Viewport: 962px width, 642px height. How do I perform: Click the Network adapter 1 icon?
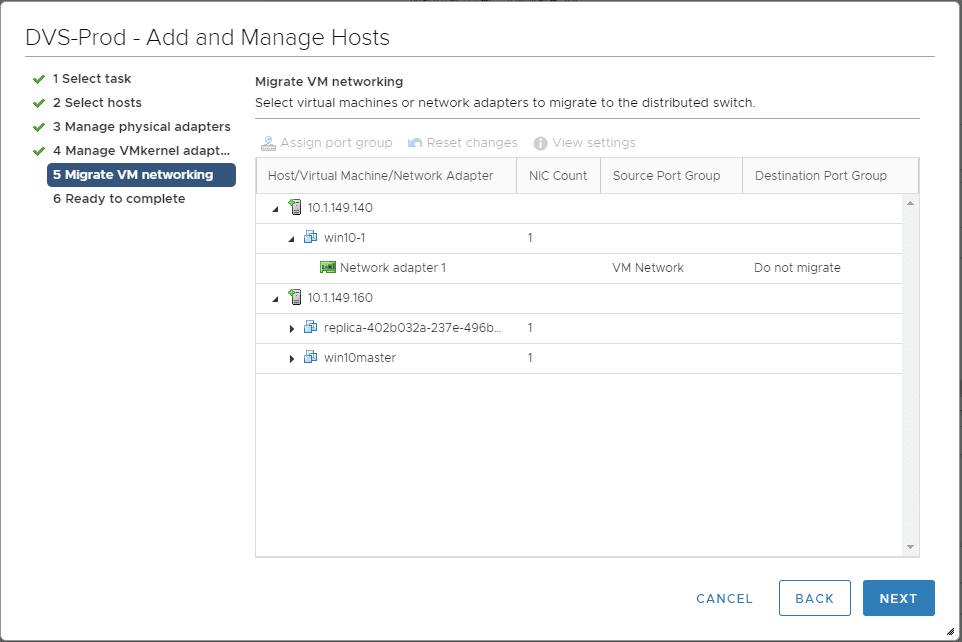[327, 267]
